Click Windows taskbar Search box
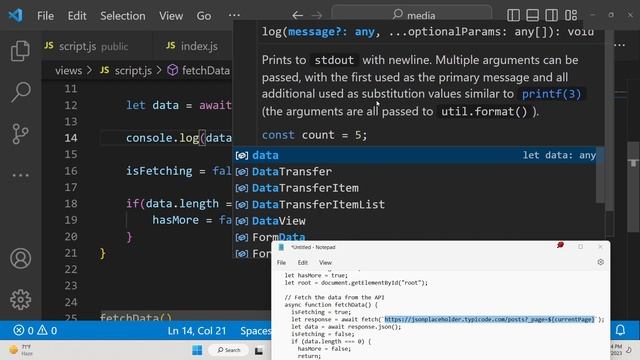The image size is (640, 360). click(x=229, y=350)
